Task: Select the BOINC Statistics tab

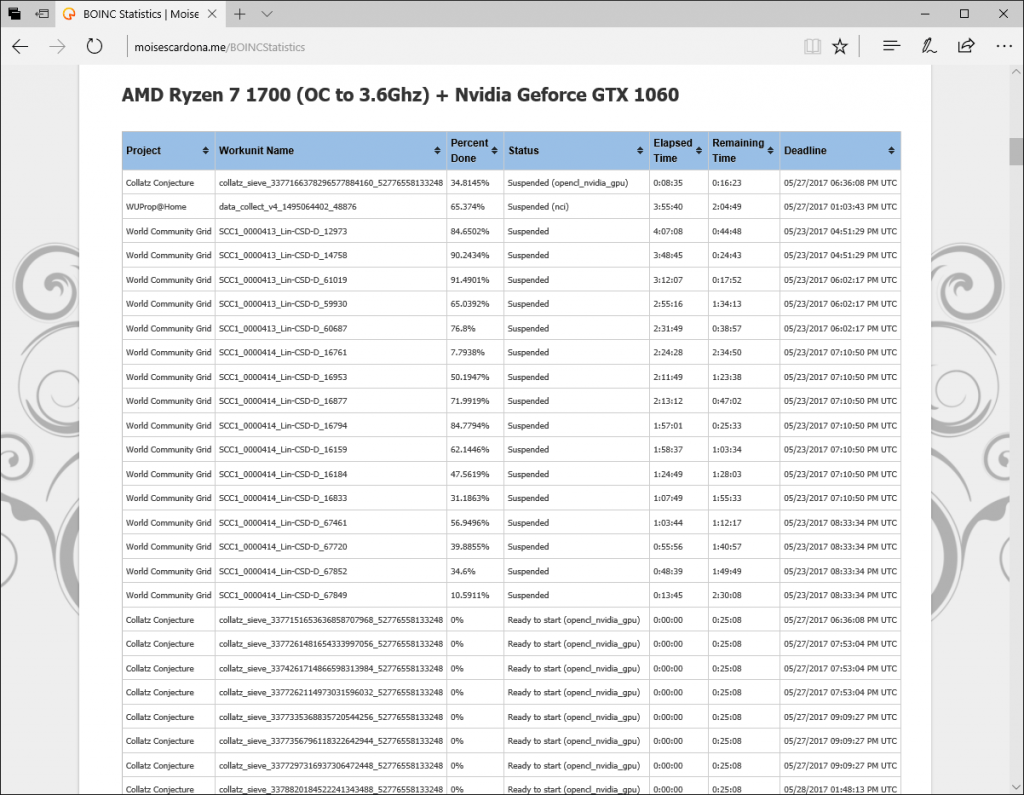Action: click(140, 14)
